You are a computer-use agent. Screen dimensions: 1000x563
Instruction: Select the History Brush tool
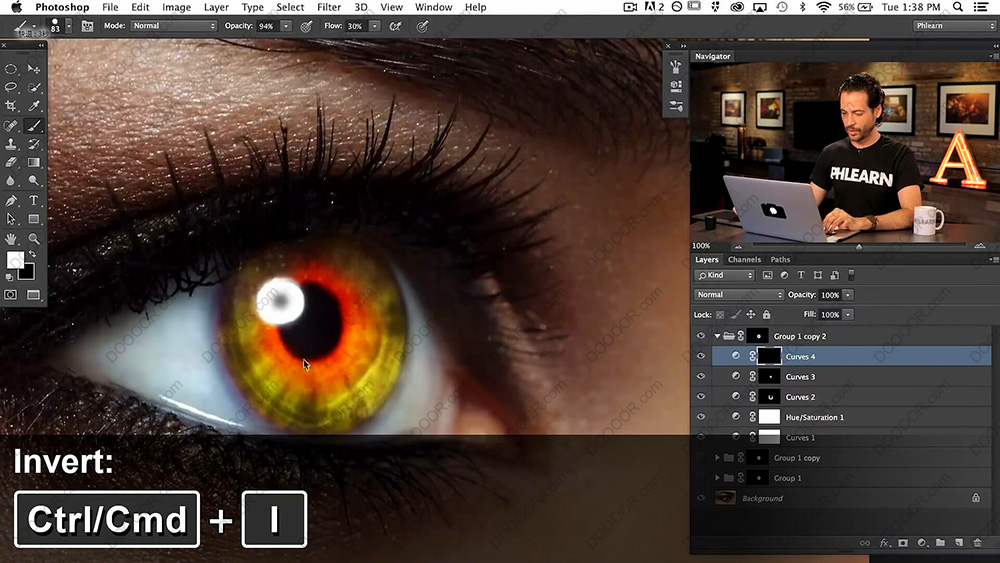click(x=34, y=144)
